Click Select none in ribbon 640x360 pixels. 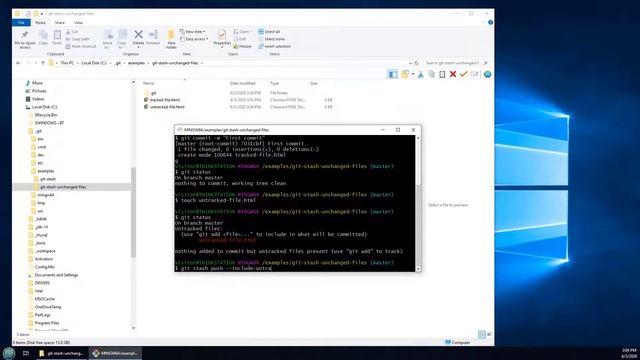click(271, 39)
